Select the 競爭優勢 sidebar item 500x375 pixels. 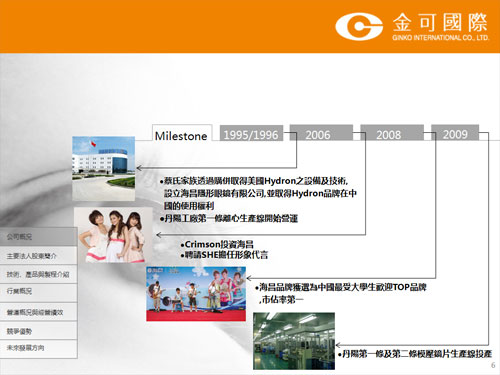click(x=38, y=331)
